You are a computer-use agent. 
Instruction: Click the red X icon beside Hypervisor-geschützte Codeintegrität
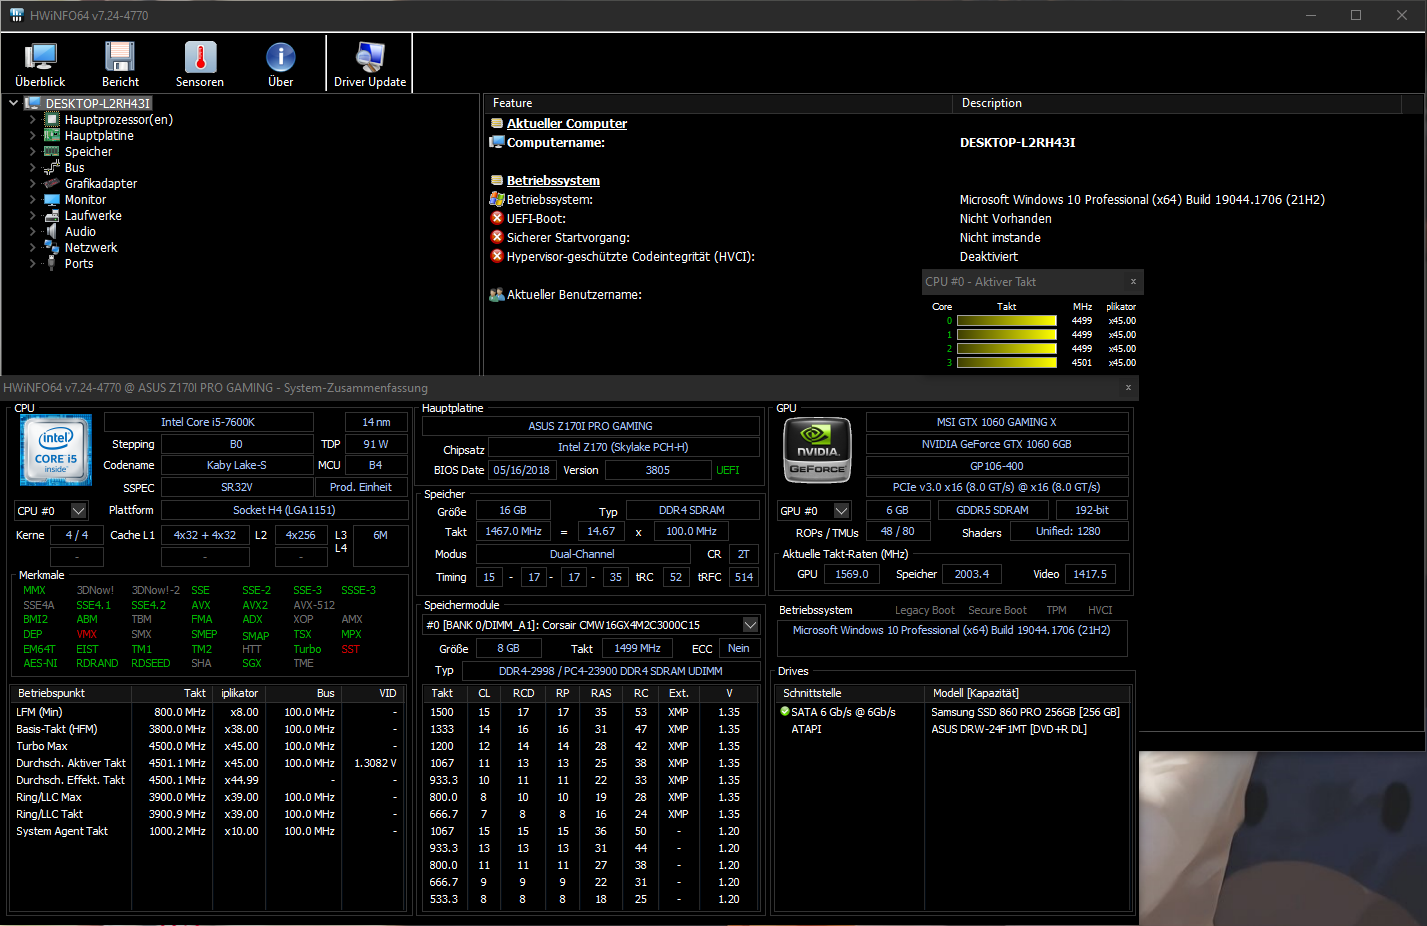click(496, 256)
